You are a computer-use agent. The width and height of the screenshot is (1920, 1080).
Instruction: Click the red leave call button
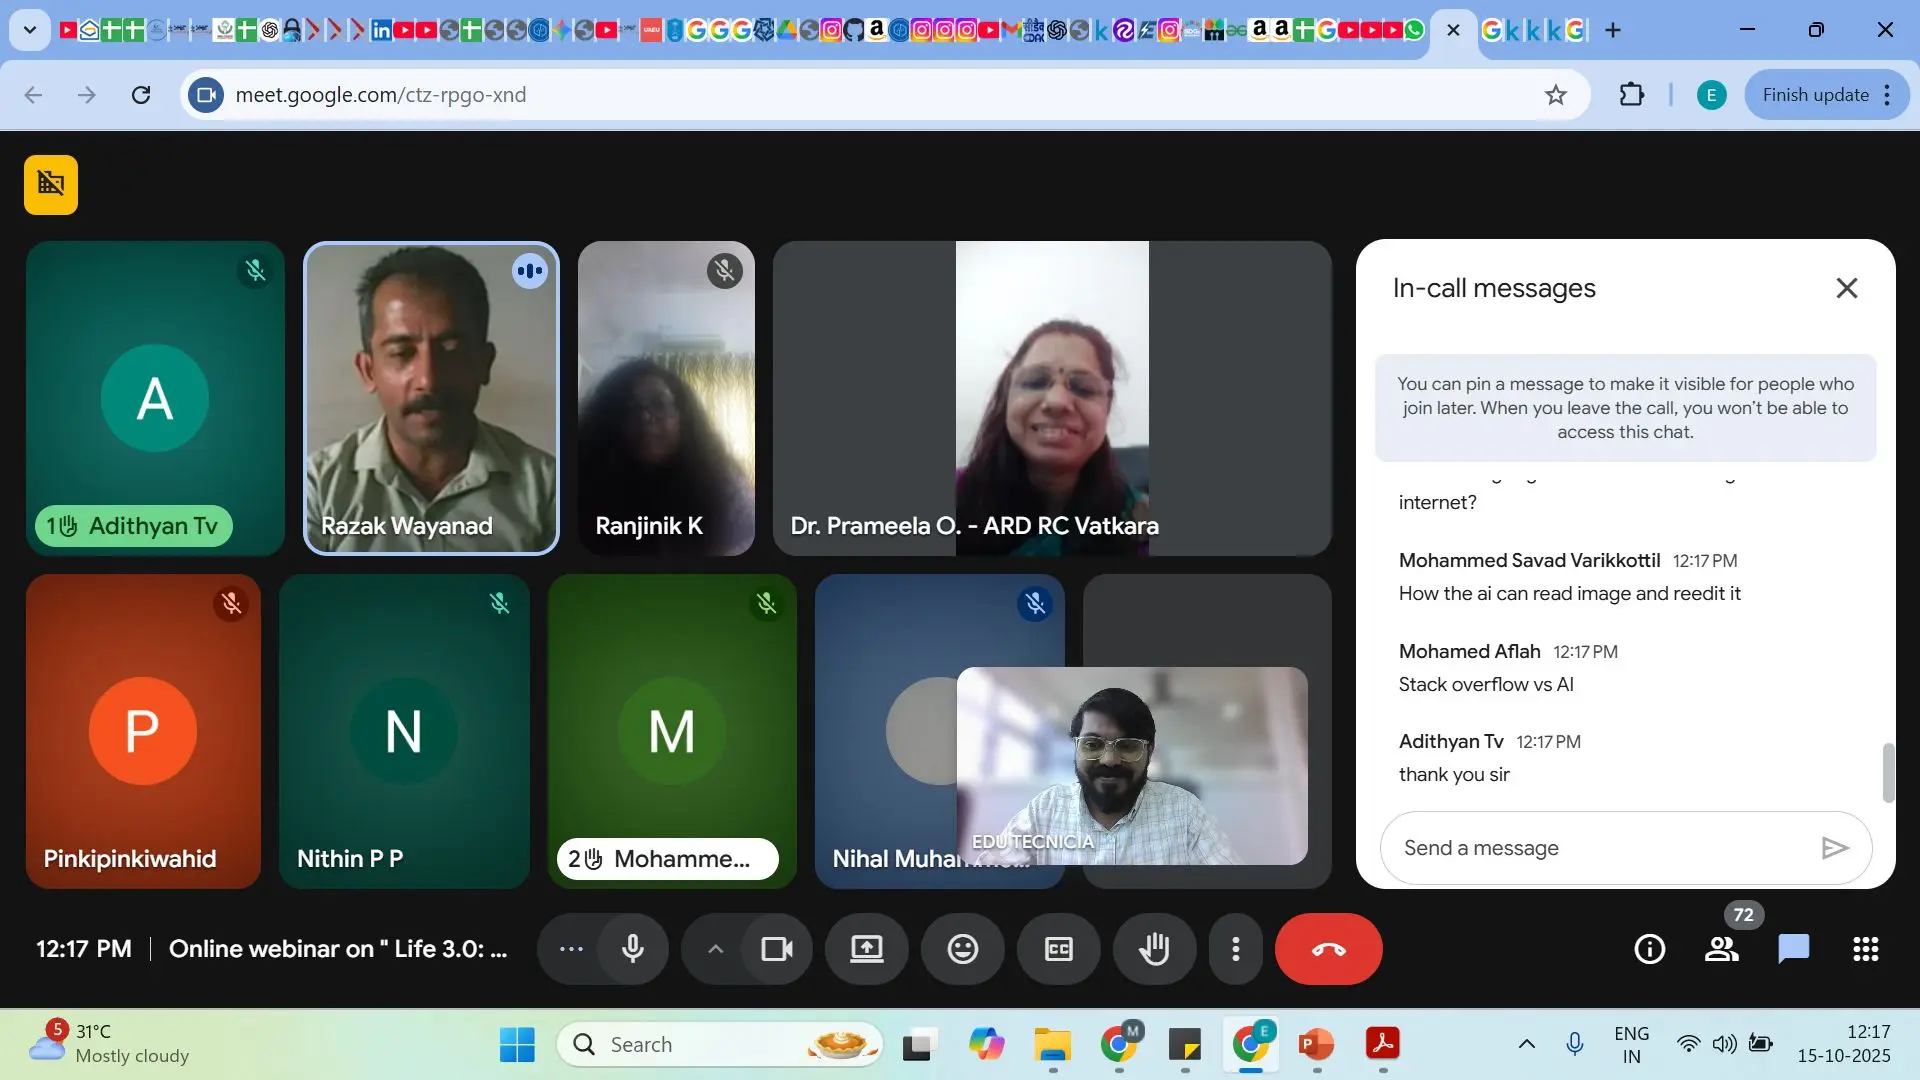tap(1328, 949)
